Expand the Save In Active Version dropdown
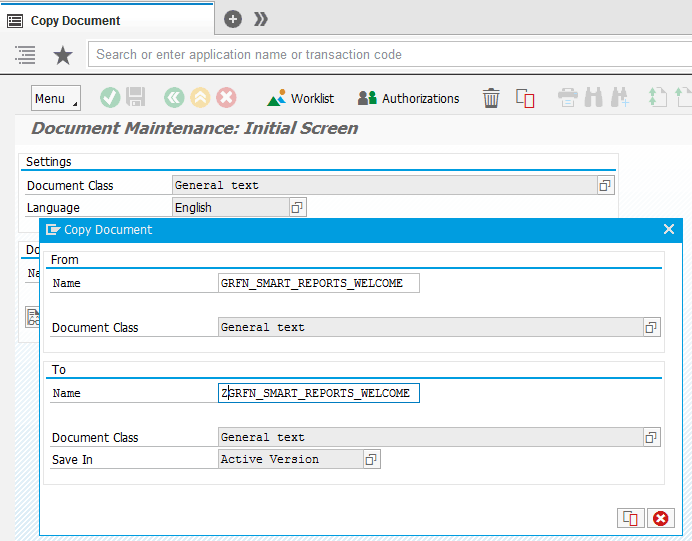The height and width of the screenshot is (541, 692). (x=371, y=460)
